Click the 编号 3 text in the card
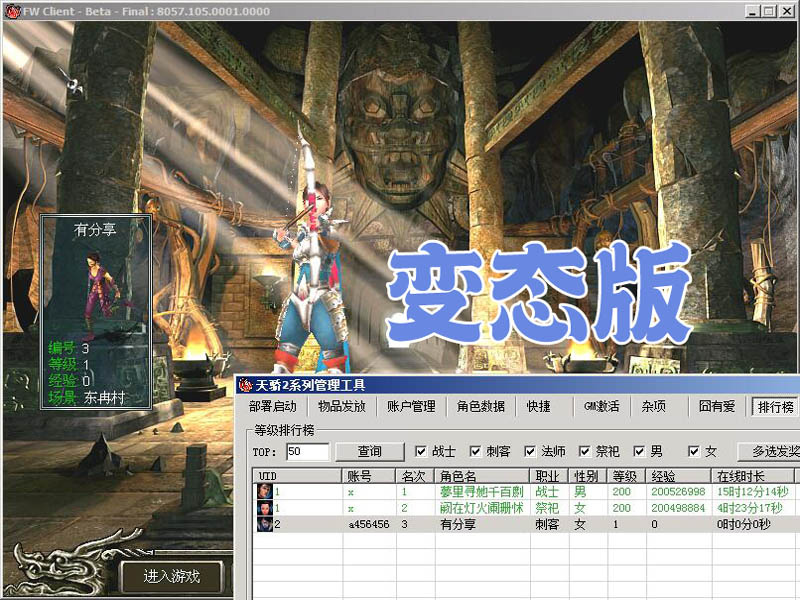Viewport: 800px width, 600px height. pos(69,348)
